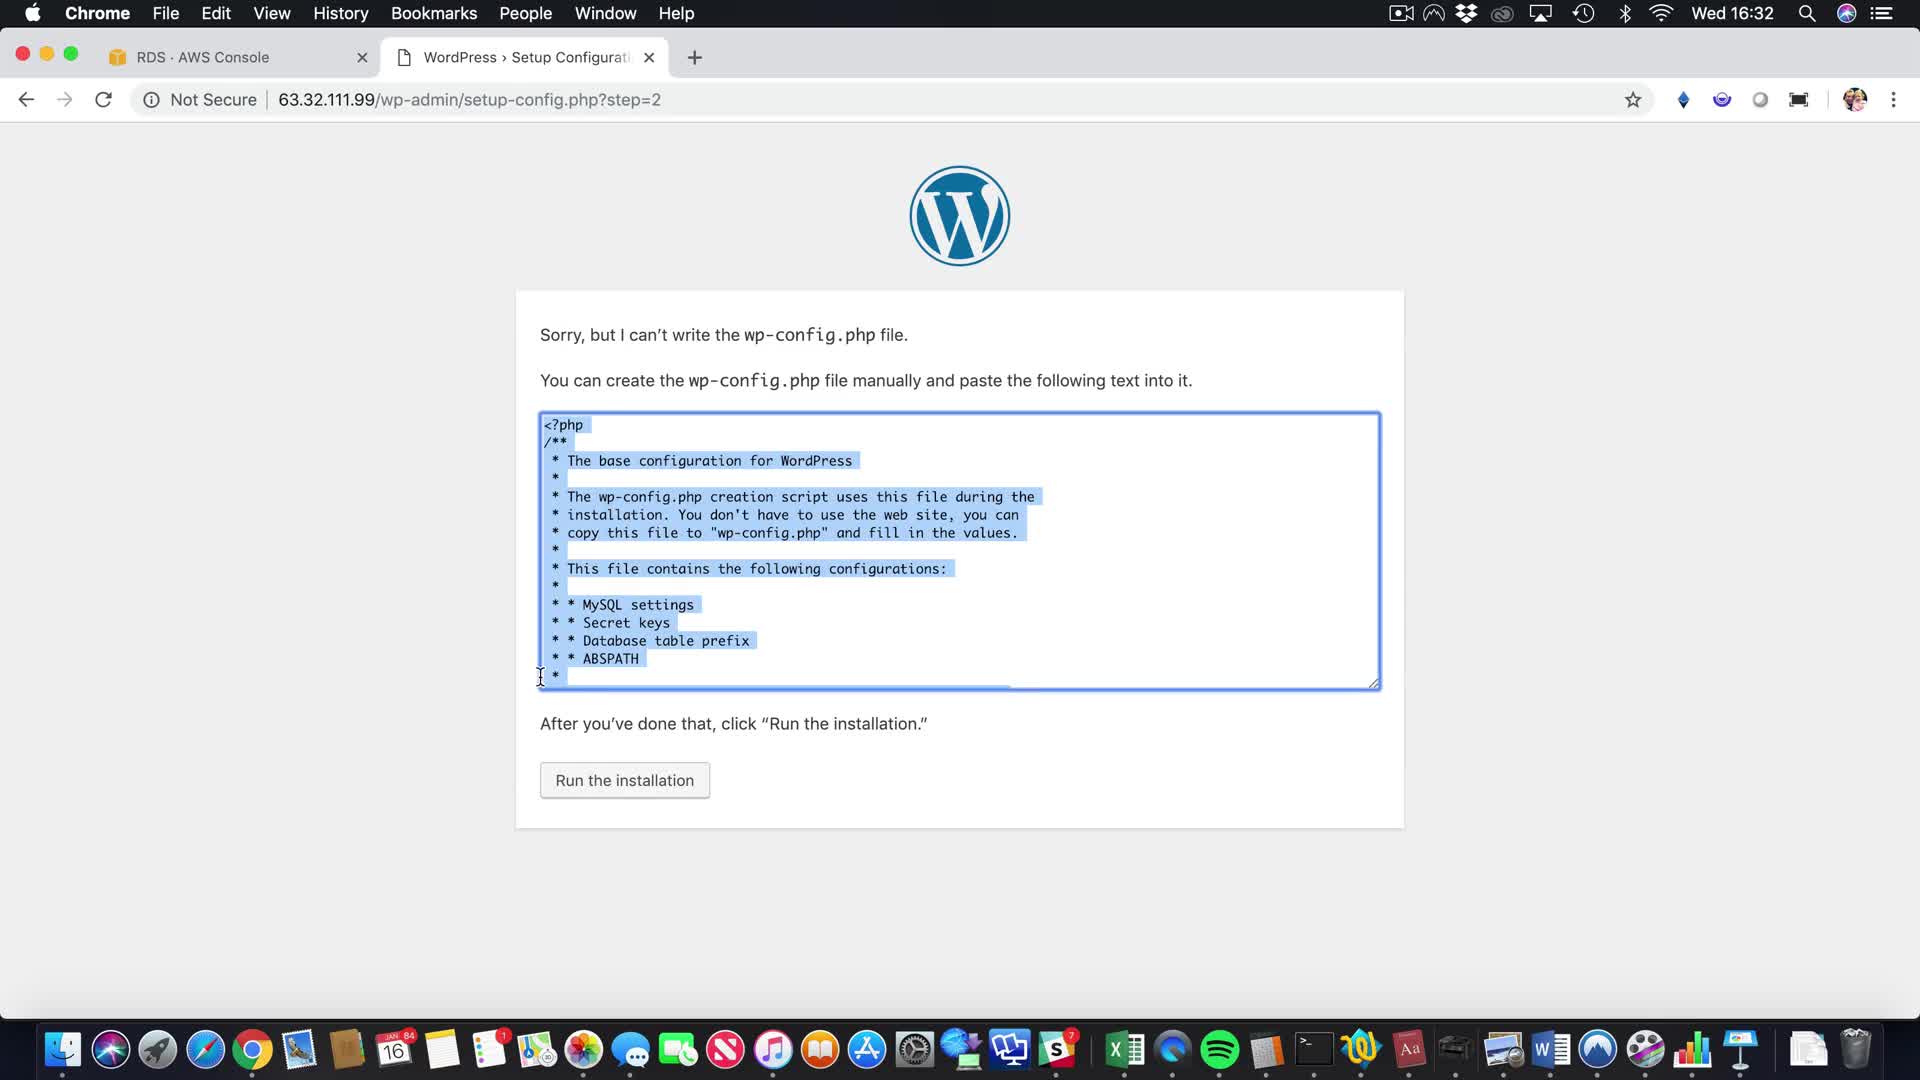Click the browser reload page icon
The image size is (1920, 1080).
[103, 100]
